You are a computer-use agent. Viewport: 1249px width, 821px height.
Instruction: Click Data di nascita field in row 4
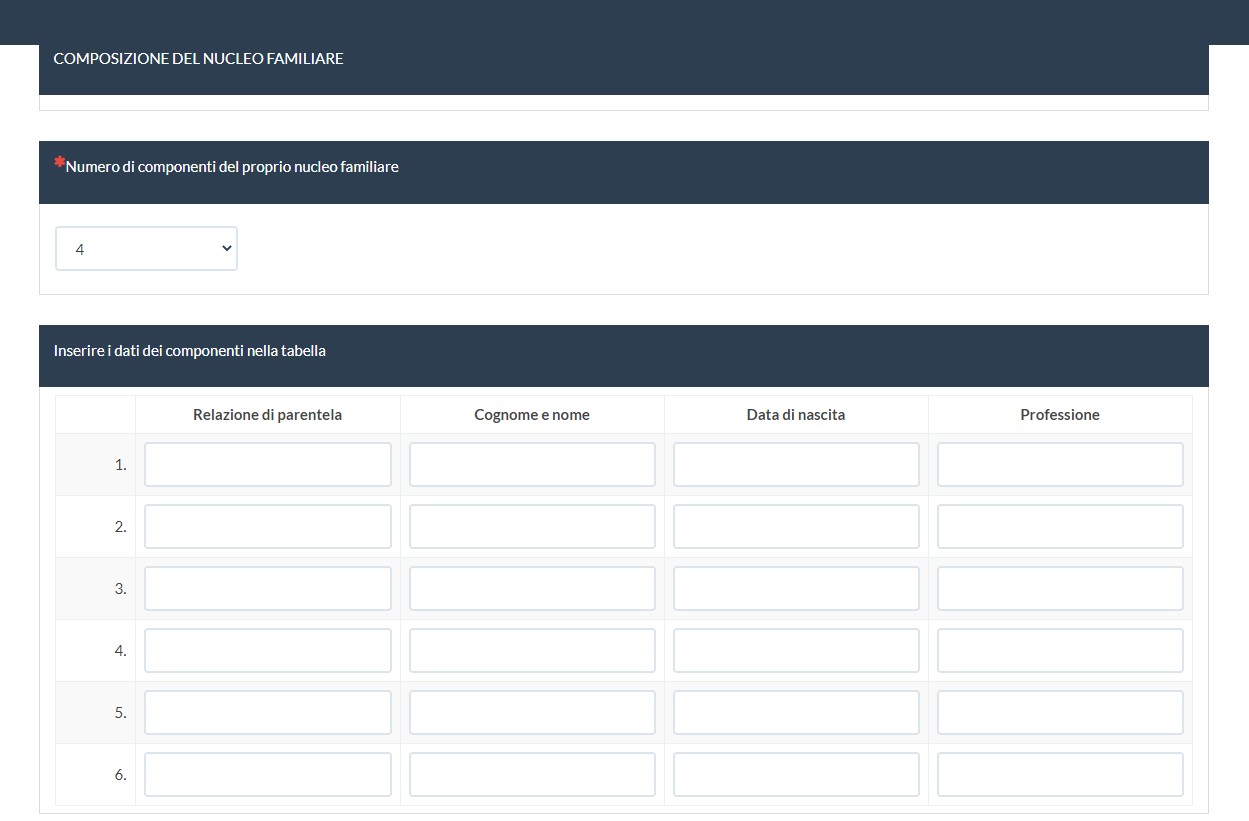[x=796, y=651]
